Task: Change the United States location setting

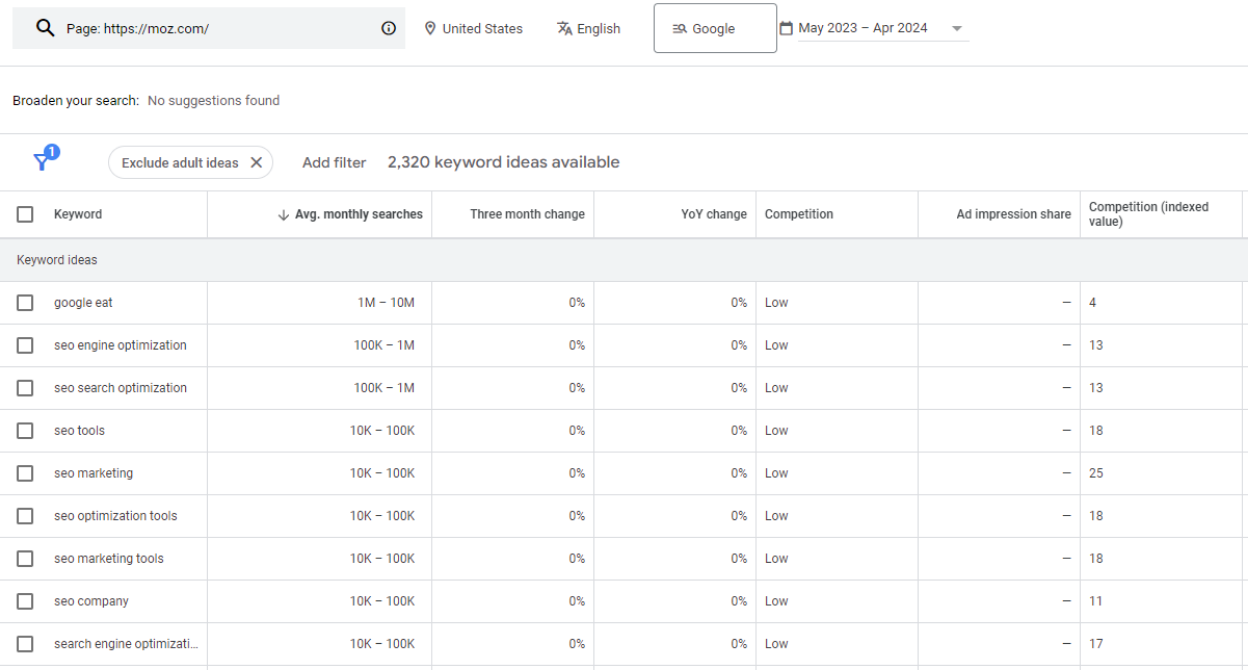Action: pyautogui.click(x=482, y=28)
